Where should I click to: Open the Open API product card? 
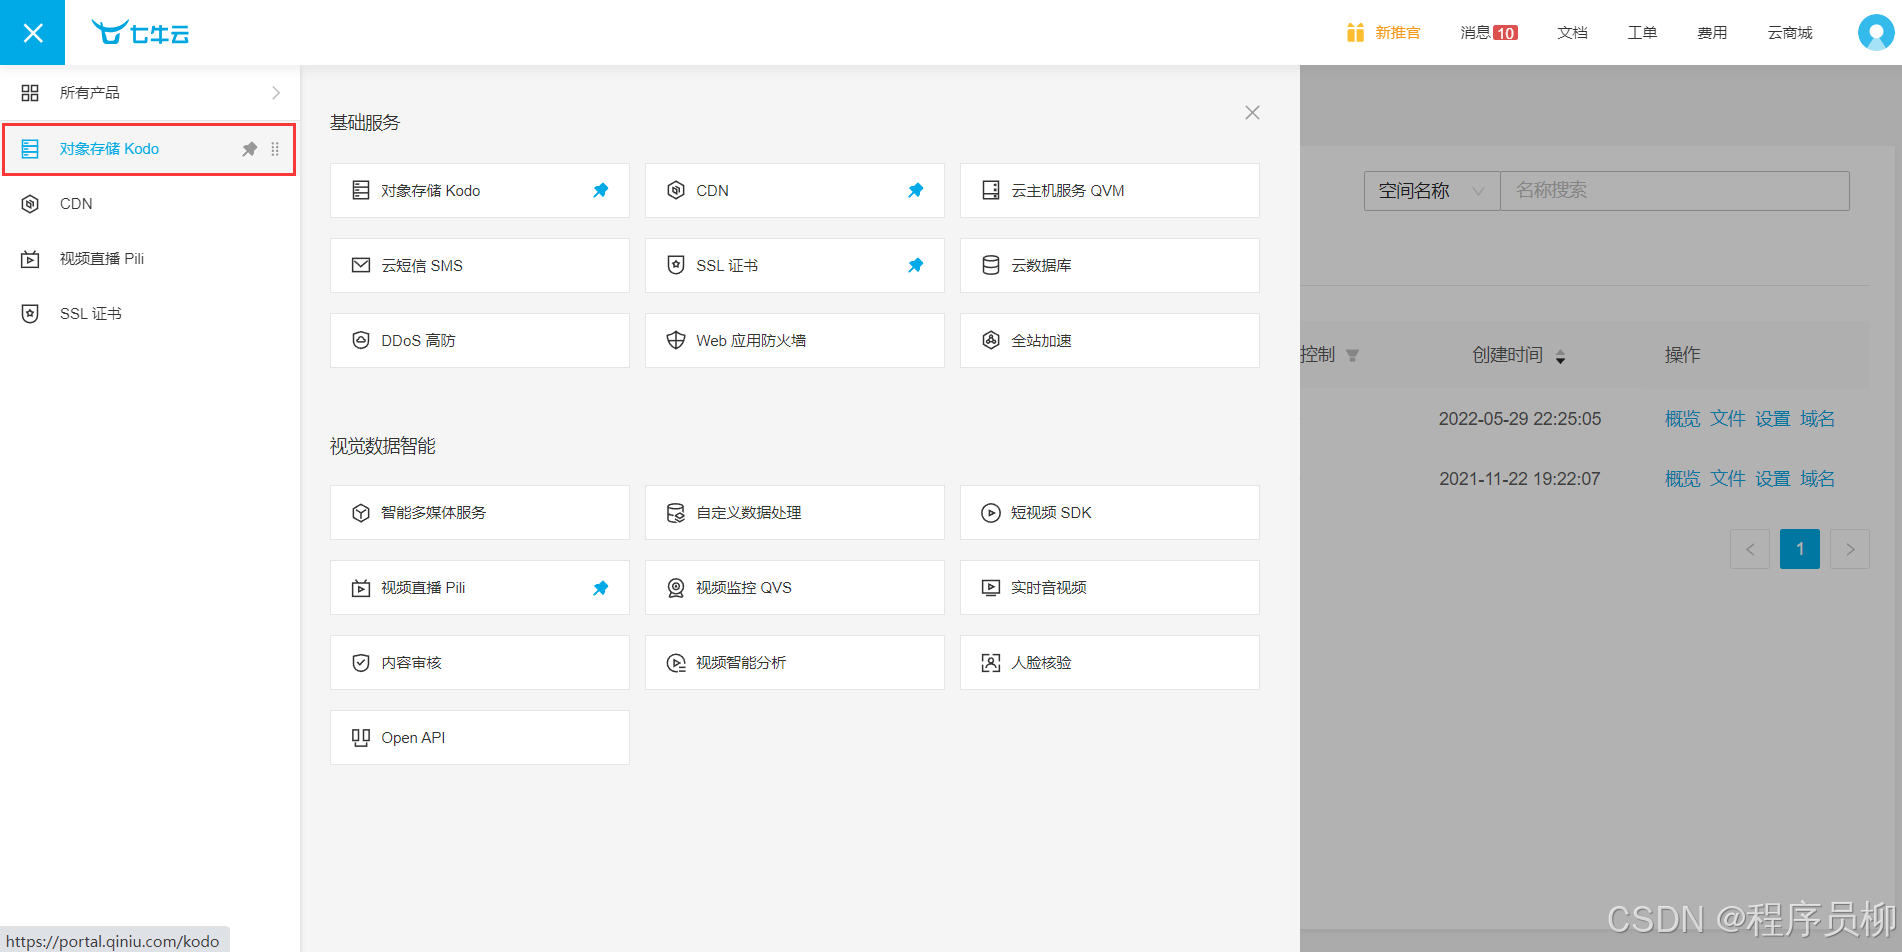pos(480,738)
